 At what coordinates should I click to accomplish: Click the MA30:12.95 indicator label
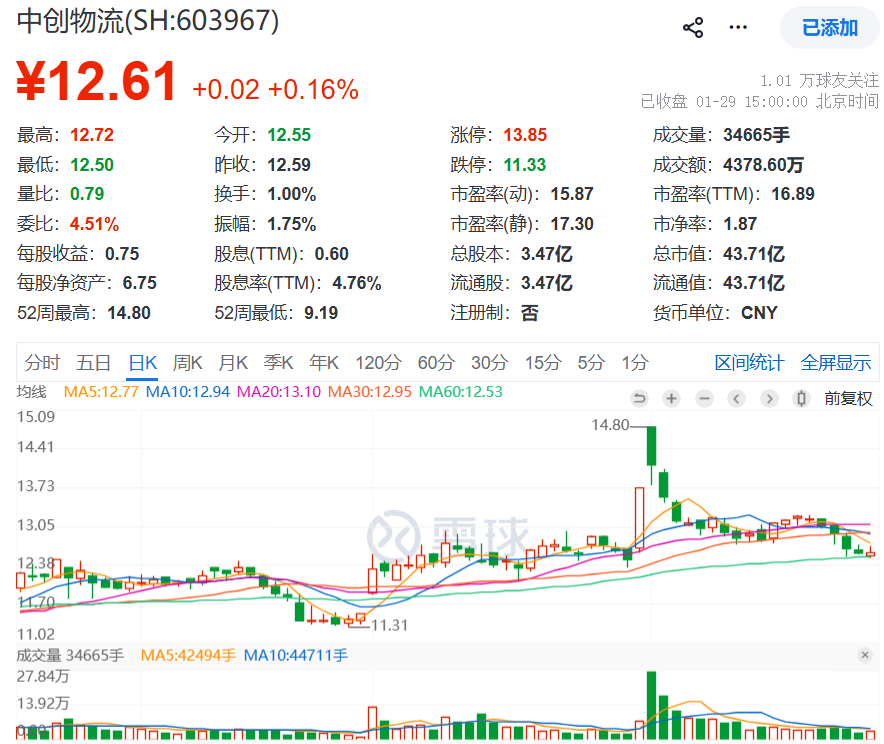(370, 392)
